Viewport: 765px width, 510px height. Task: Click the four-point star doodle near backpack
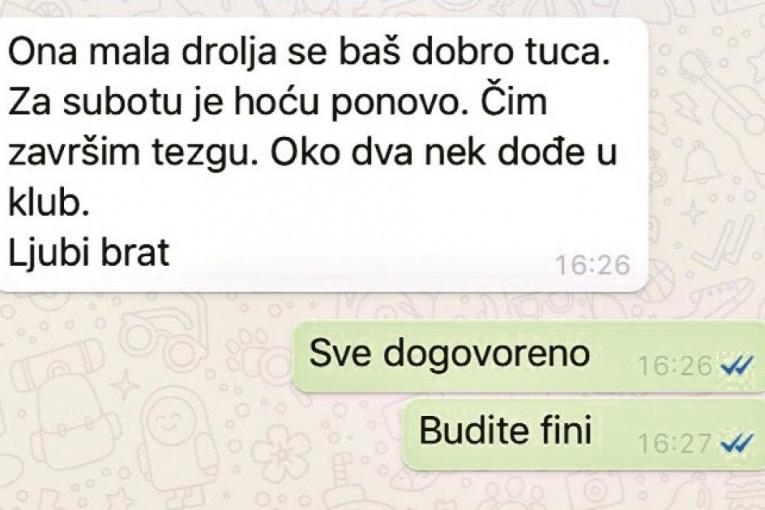click(x=128, y=386)
